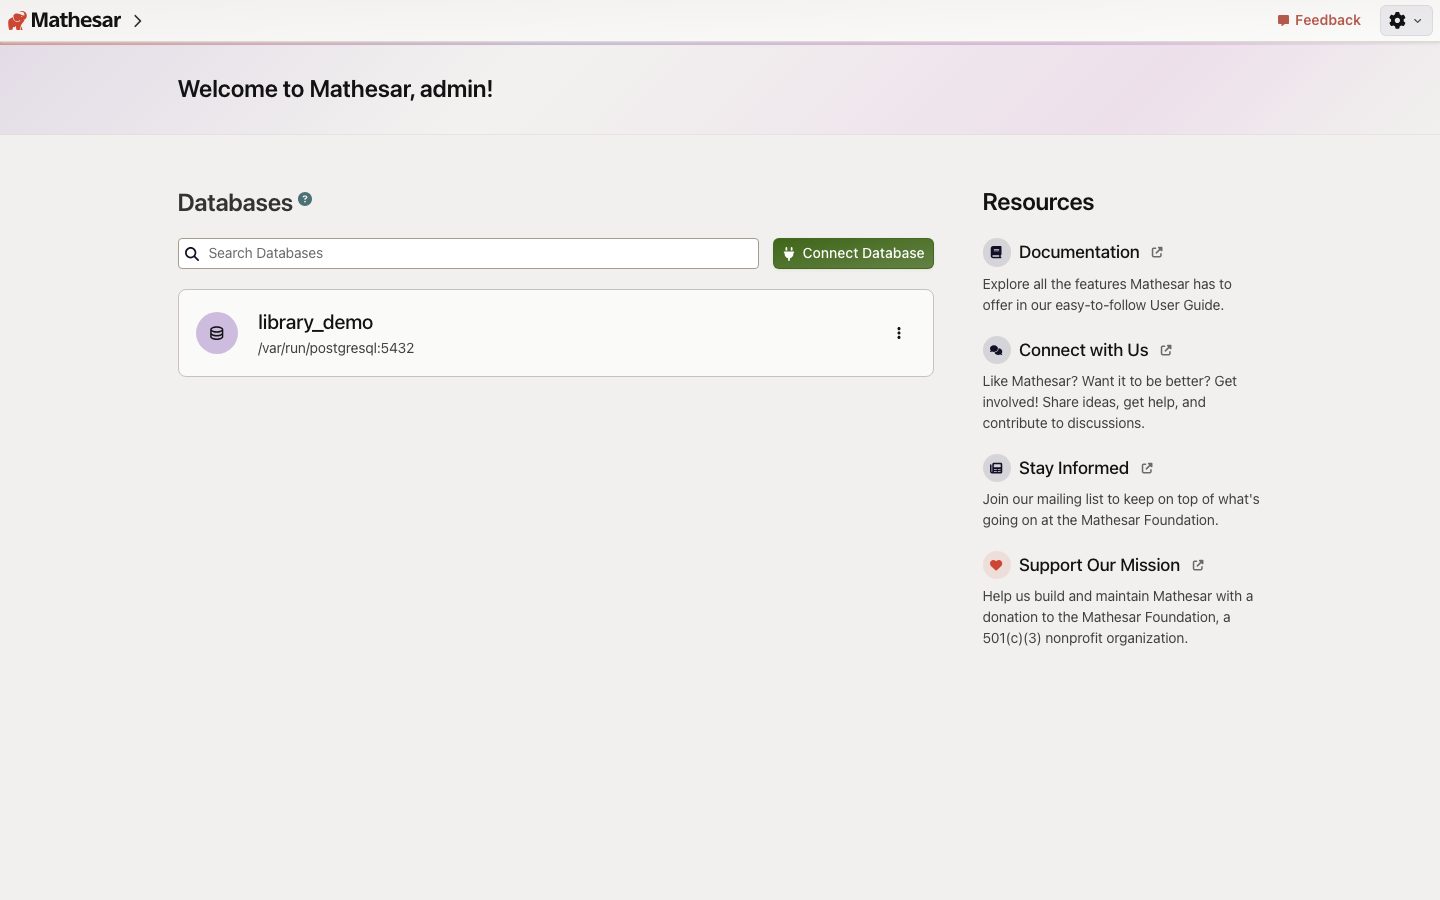The width and height of the screenshot is (1440, 900).
Task: Click the "Welcome to Mathesar, admin!" heading
Action: pos(335,89)
